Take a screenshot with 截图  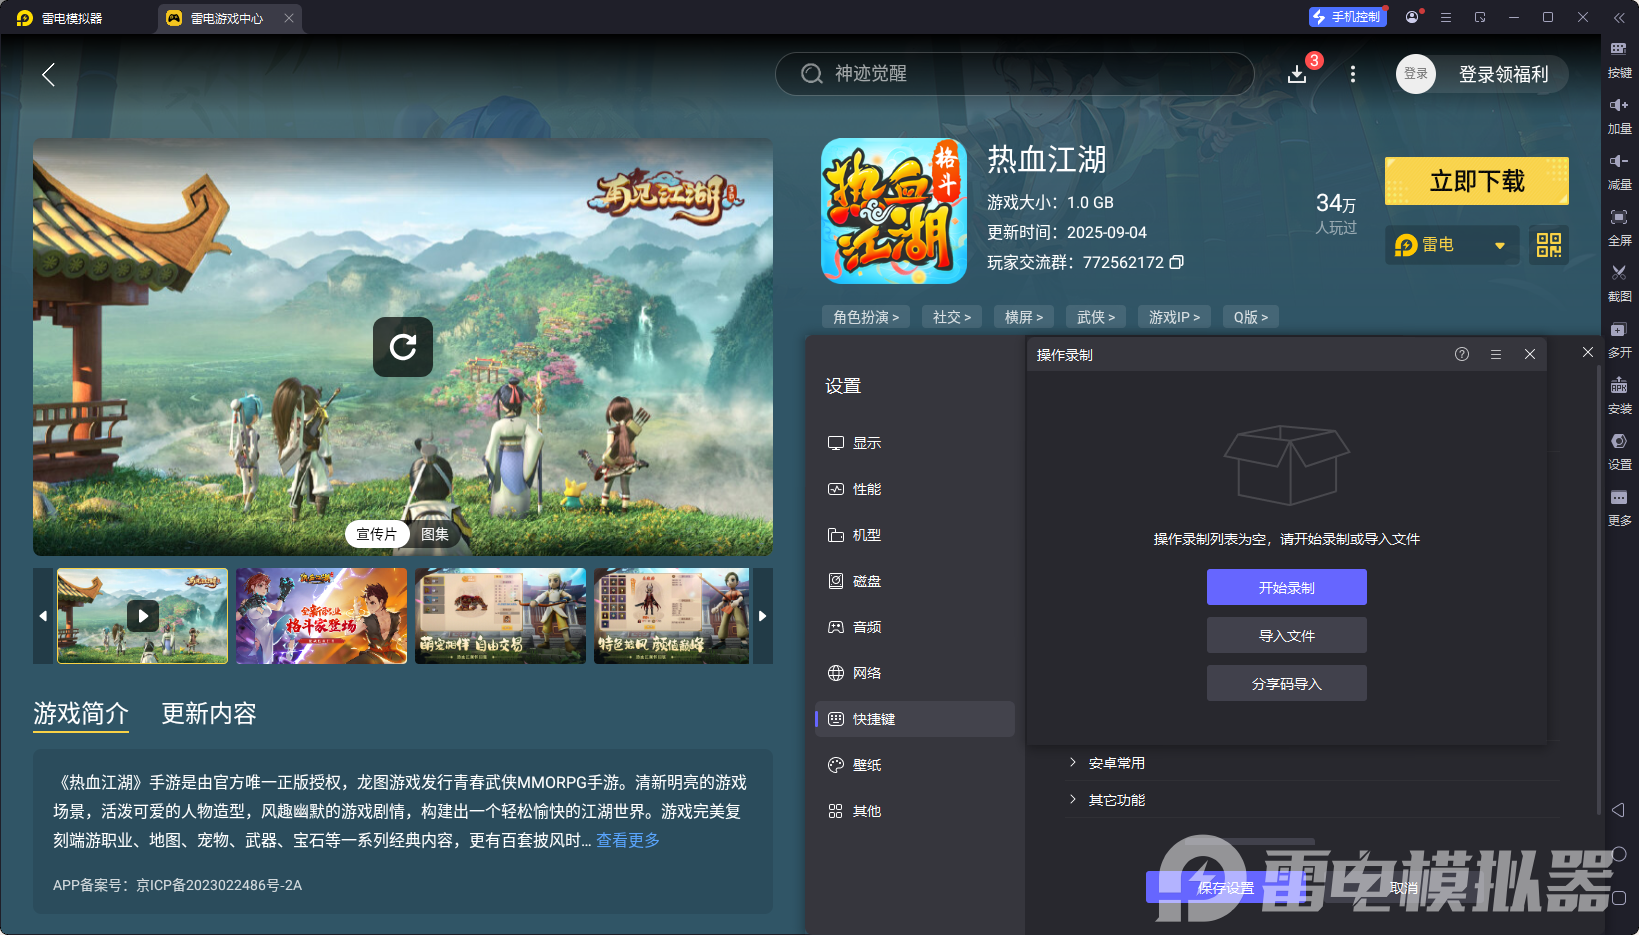pos(1619,283)
